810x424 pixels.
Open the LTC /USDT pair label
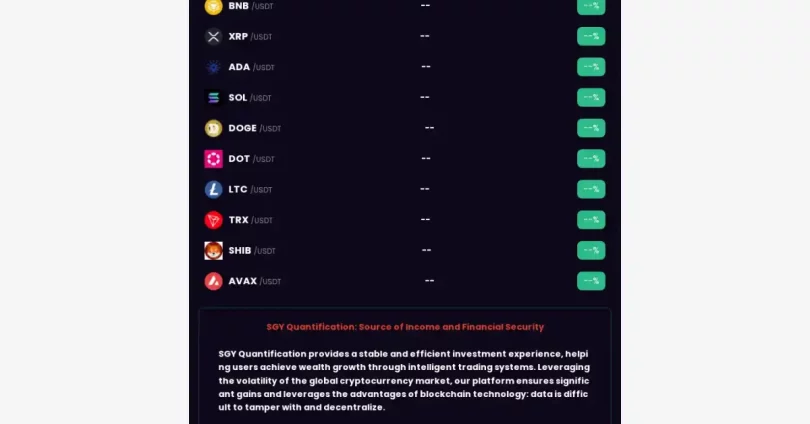click(251, 190)
